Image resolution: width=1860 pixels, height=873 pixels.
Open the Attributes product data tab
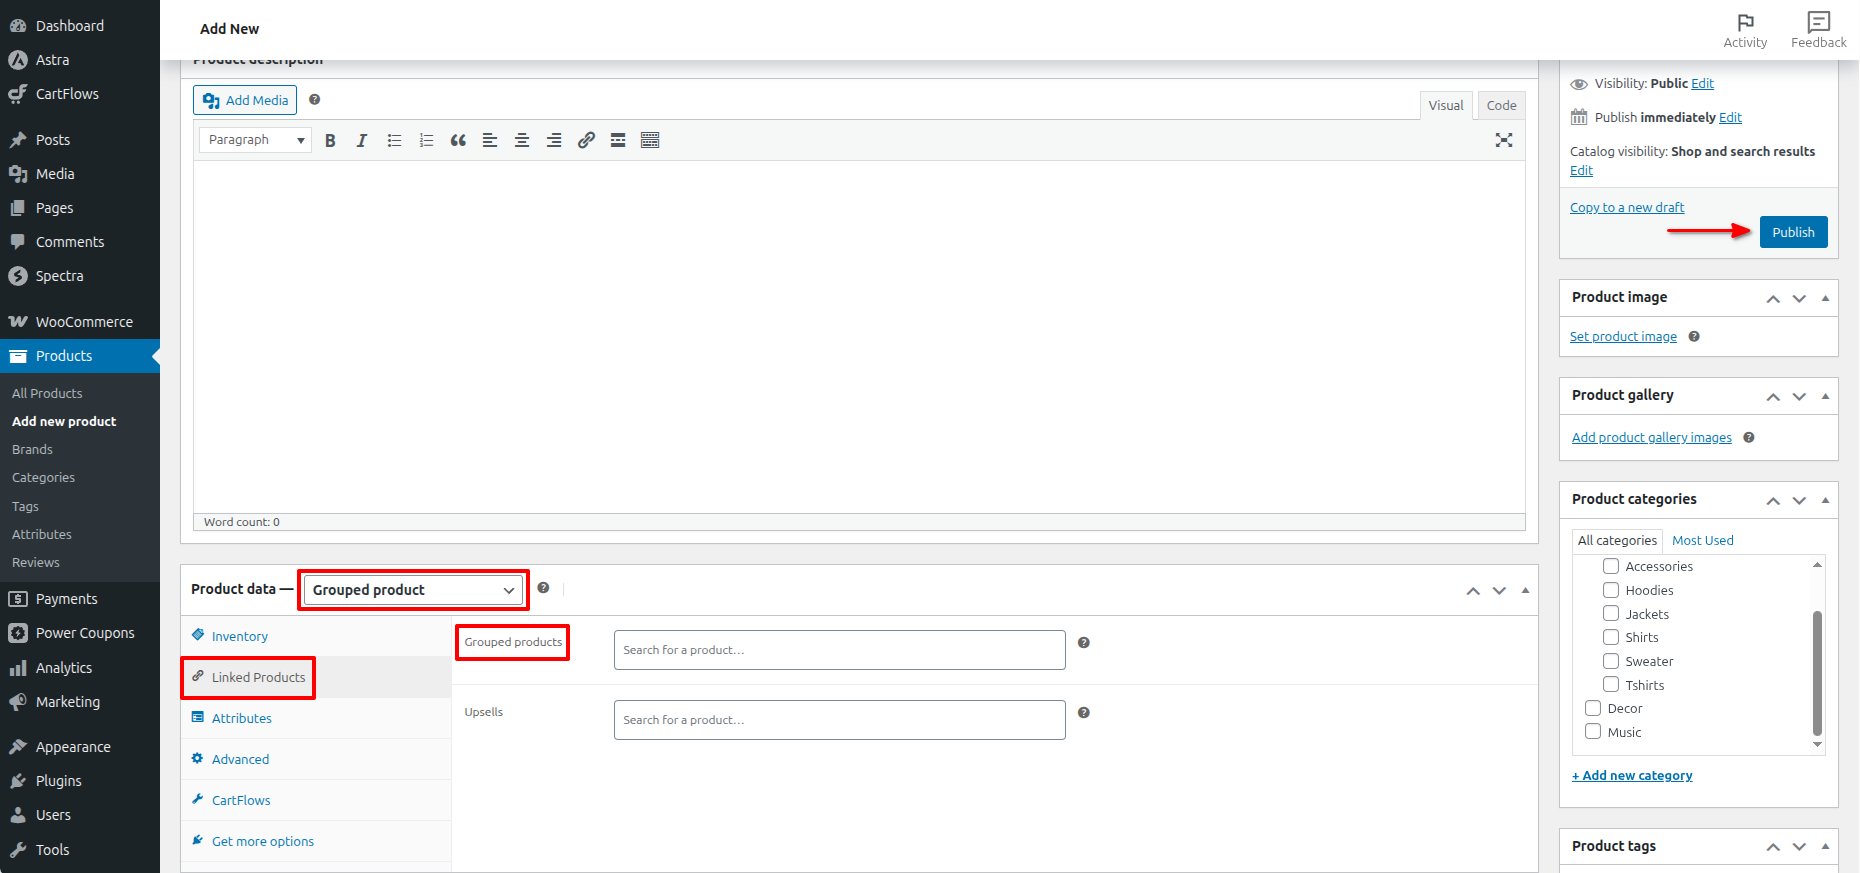(316, 718)
